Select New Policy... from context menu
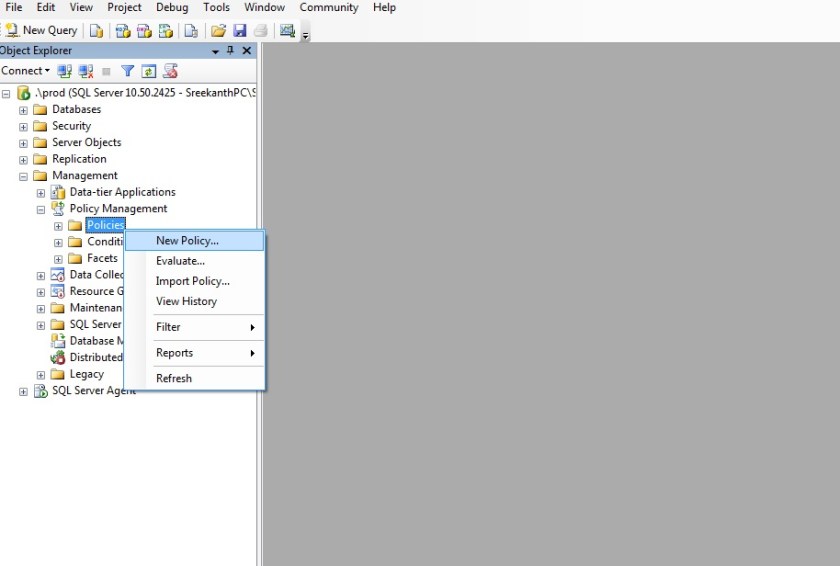Viewport: 840px width, 566px height. coord(187,241)
